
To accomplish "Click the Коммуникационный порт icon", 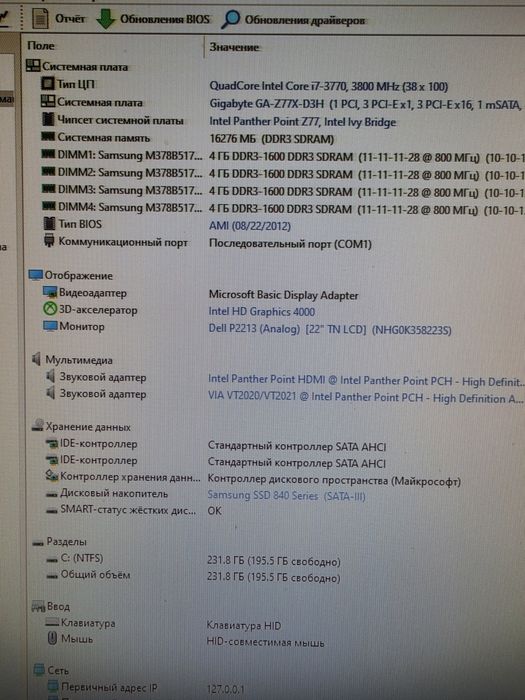I will (x=49, y=242).
